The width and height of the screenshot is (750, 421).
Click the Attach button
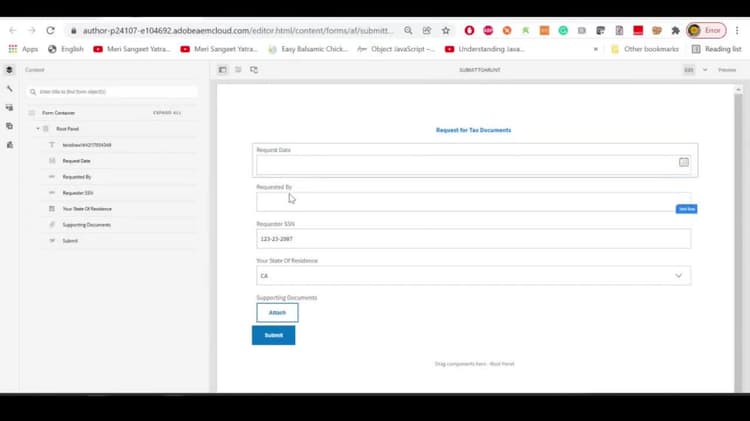[x=277, y=313]
